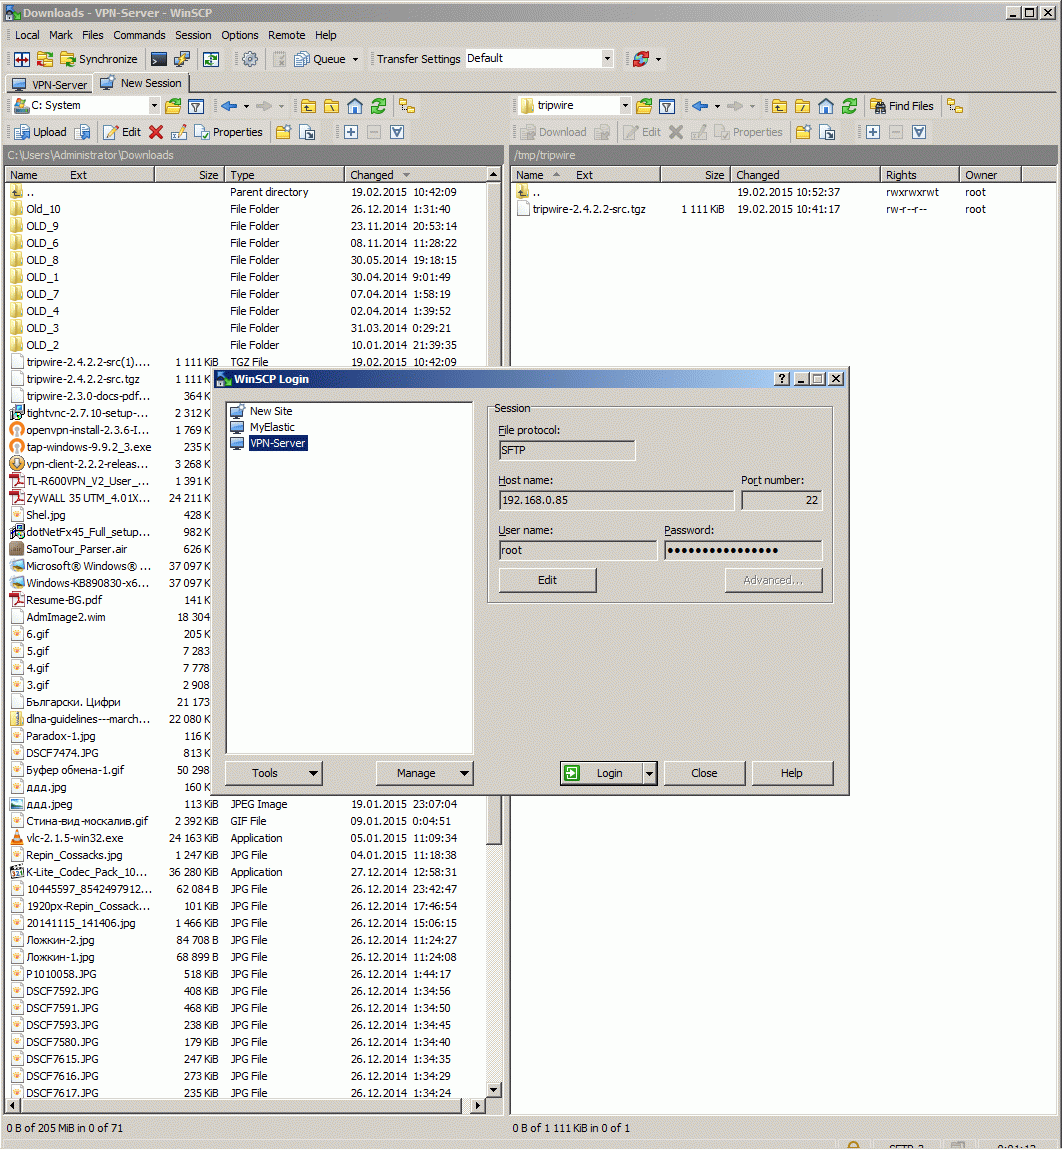Click the Port number field
This screenshot has width=1062, height=1150.
[782, 500]
